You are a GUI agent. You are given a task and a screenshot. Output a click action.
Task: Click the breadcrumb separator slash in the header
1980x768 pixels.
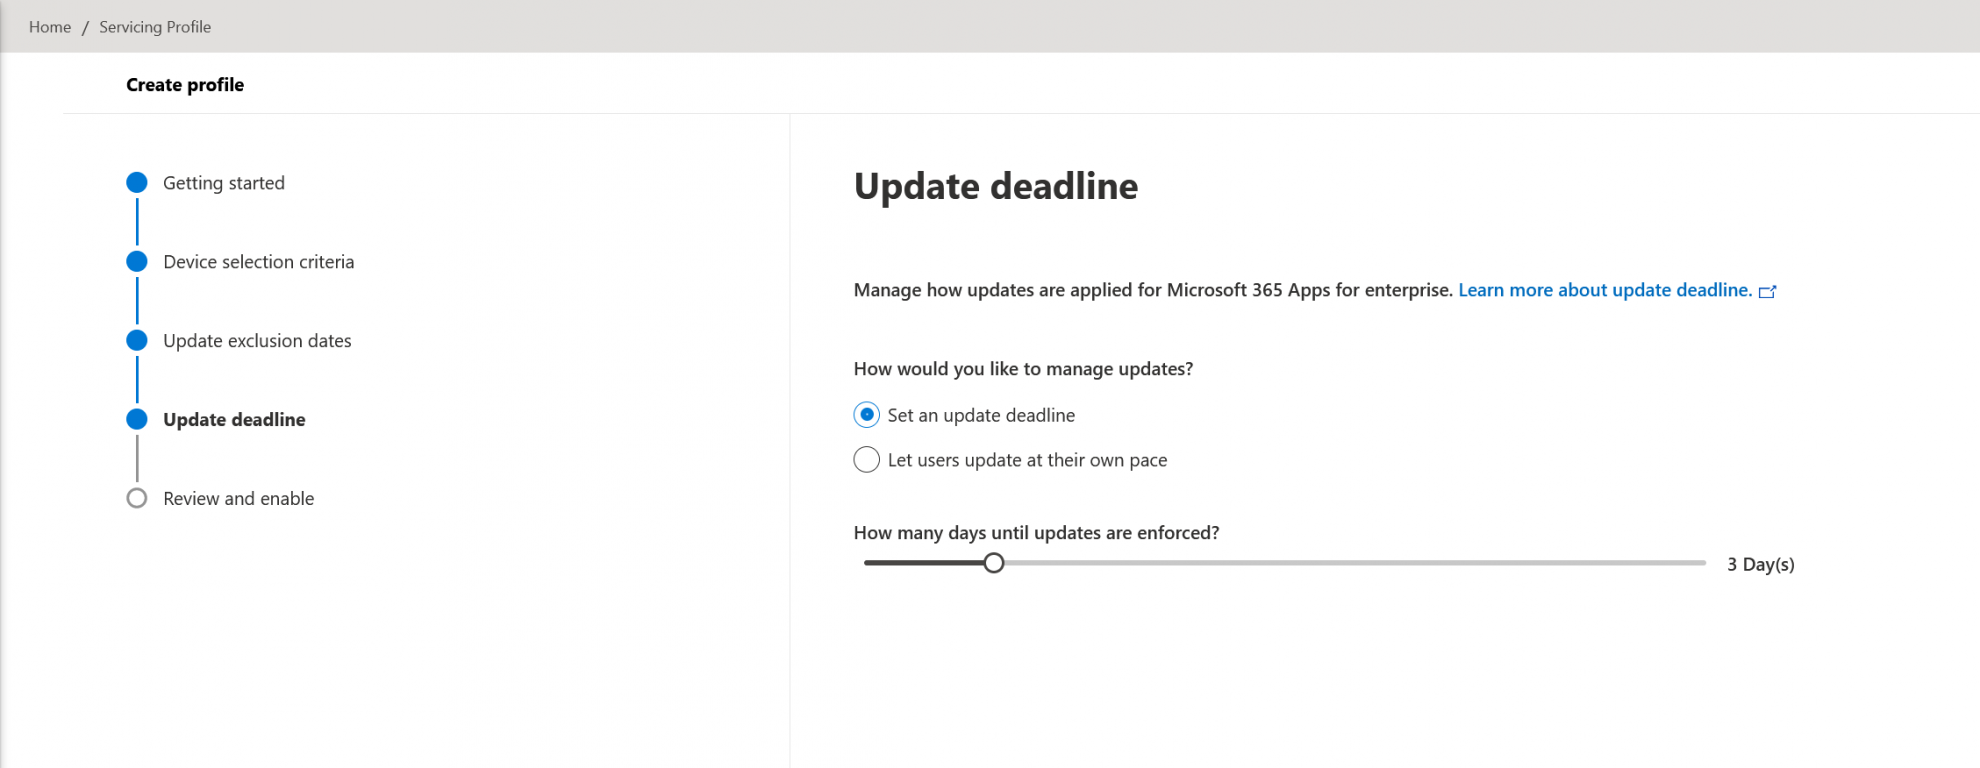coord(85,27)
